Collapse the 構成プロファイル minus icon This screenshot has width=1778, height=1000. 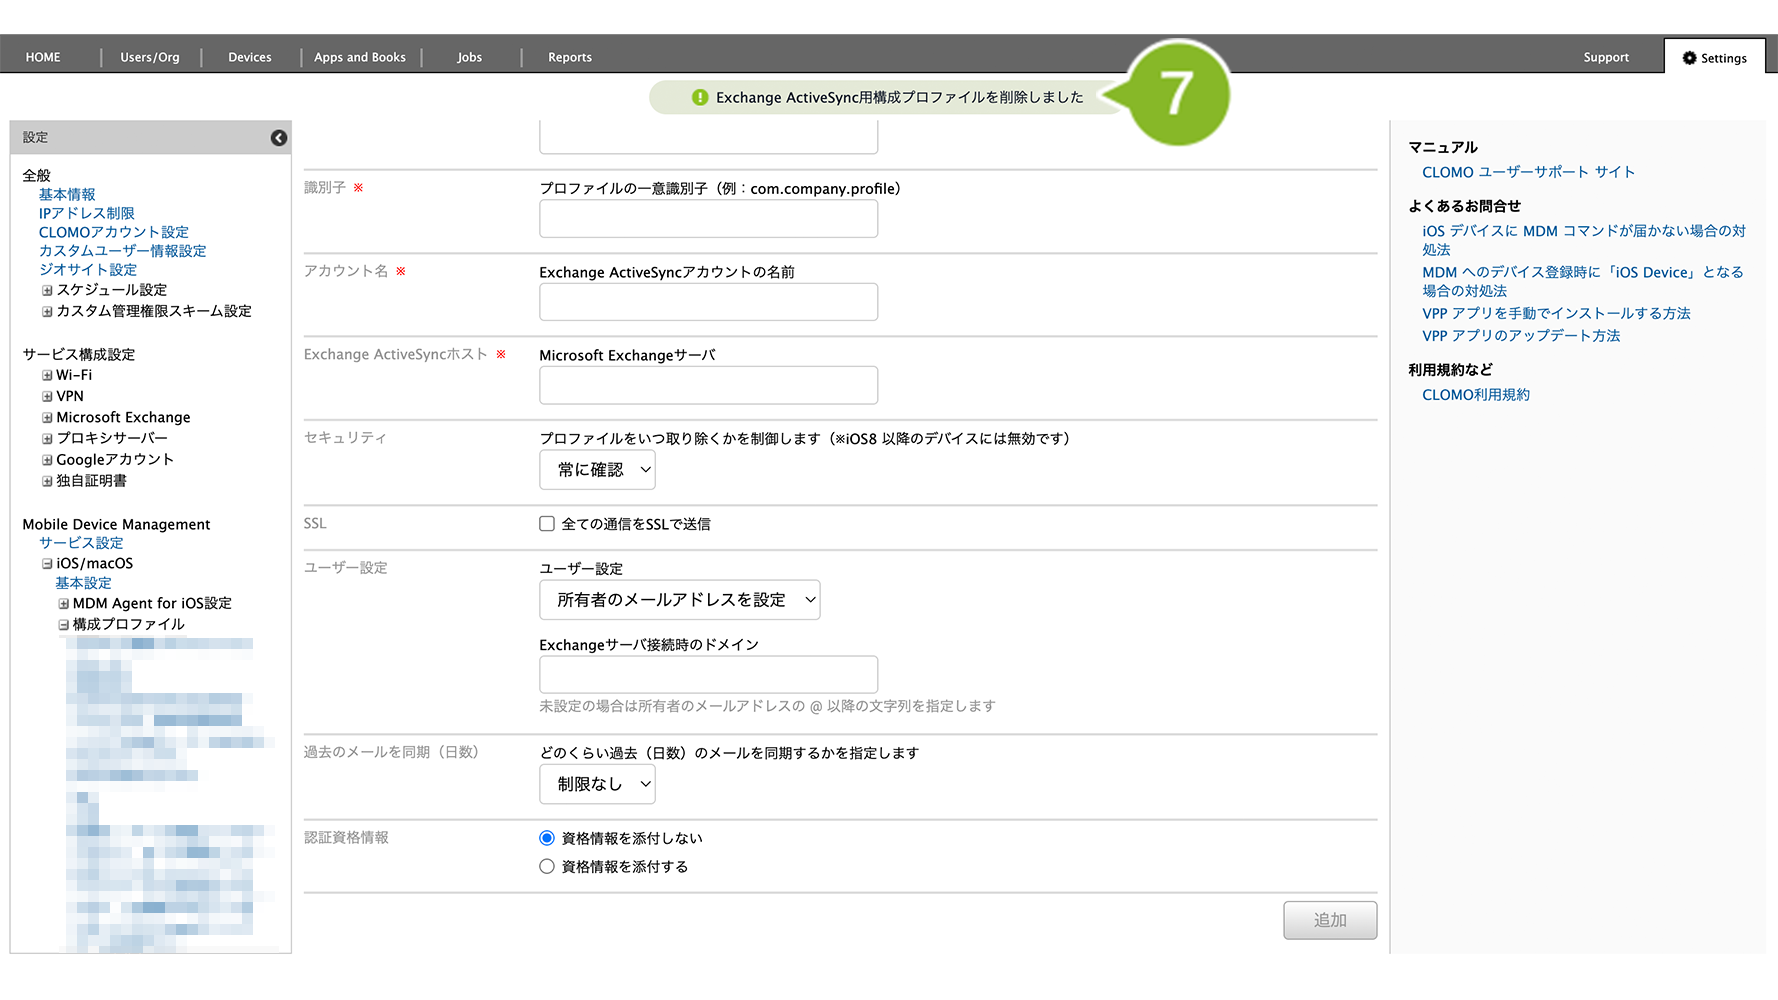pos(64,625)
